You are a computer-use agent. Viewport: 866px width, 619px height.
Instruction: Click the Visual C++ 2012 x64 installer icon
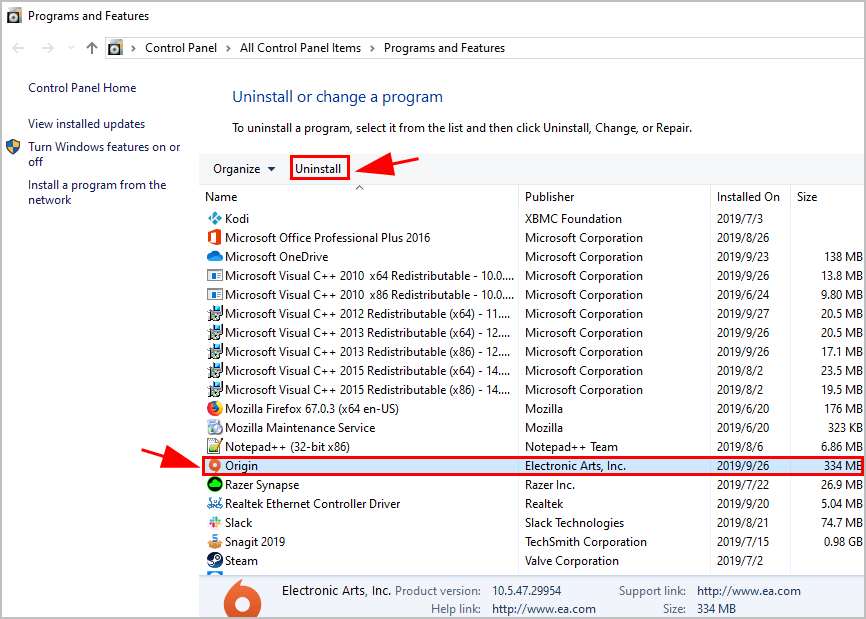[214, 314]
